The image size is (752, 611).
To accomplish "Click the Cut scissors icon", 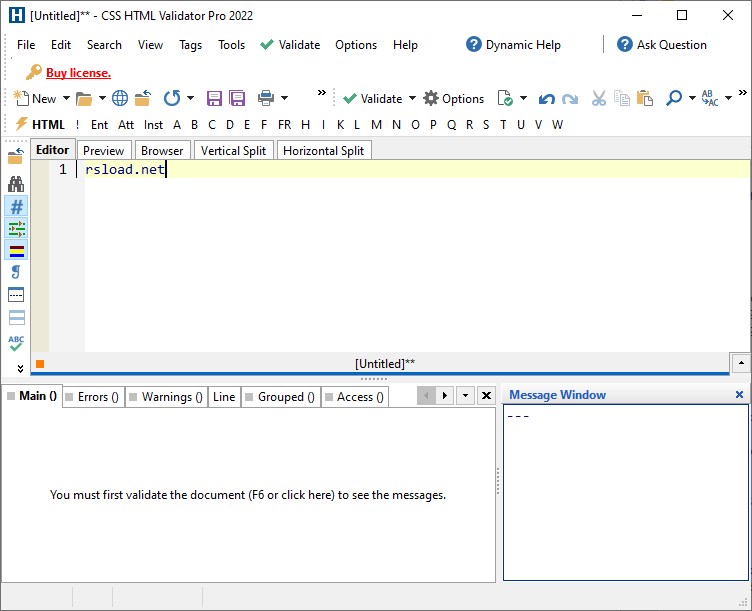I will pyautogui.click(x=599, y=98).
